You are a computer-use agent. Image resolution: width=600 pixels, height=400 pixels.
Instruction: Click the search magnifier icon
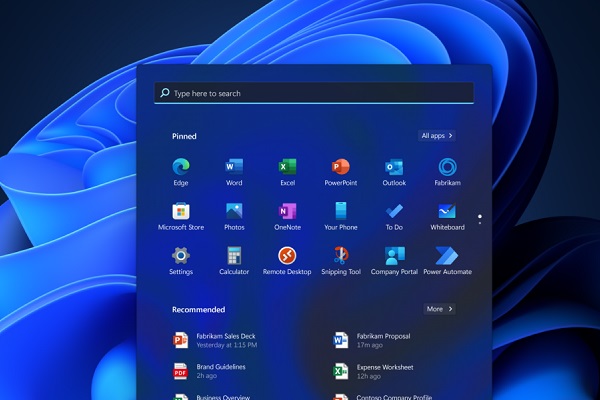165,93
